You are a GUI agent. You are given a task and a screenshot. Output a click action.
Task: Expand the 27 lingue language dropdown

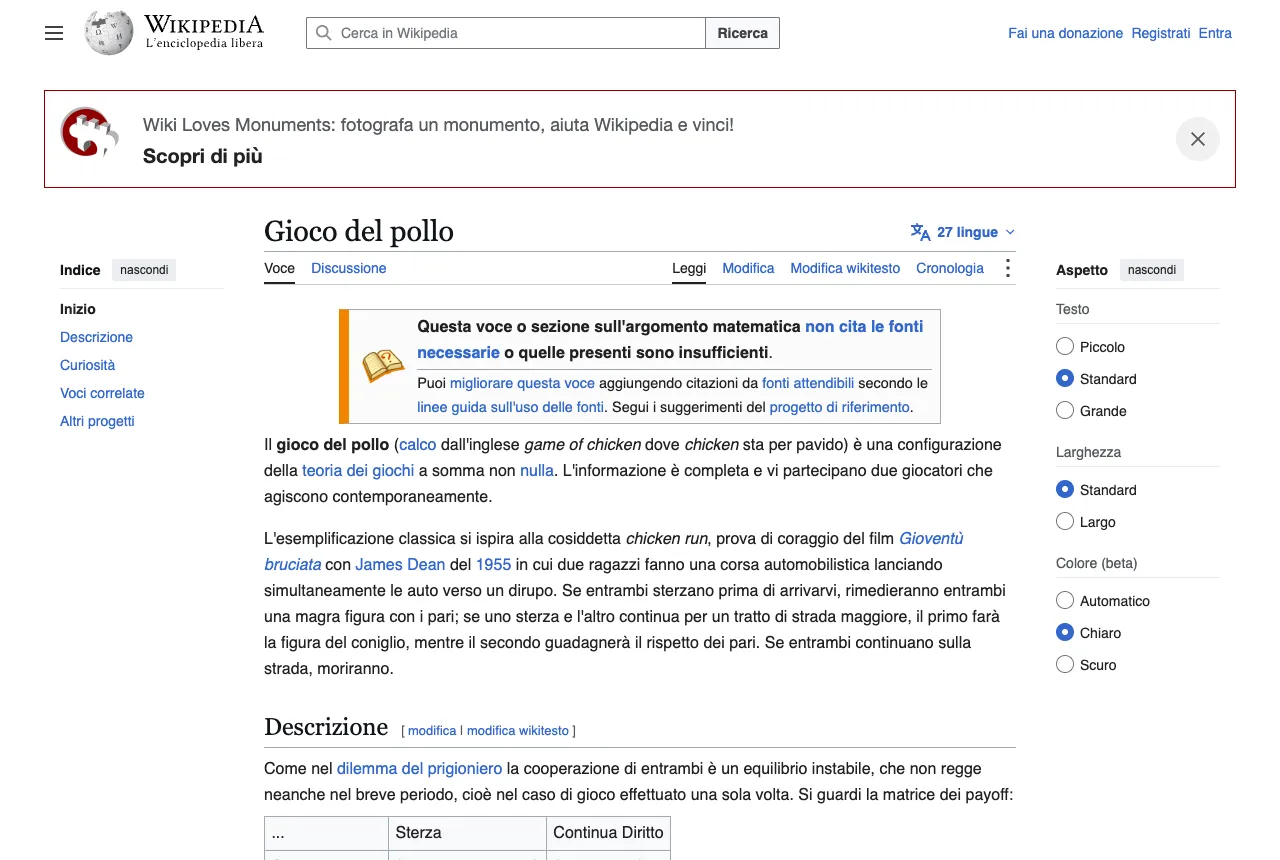(x=963, y=232)
